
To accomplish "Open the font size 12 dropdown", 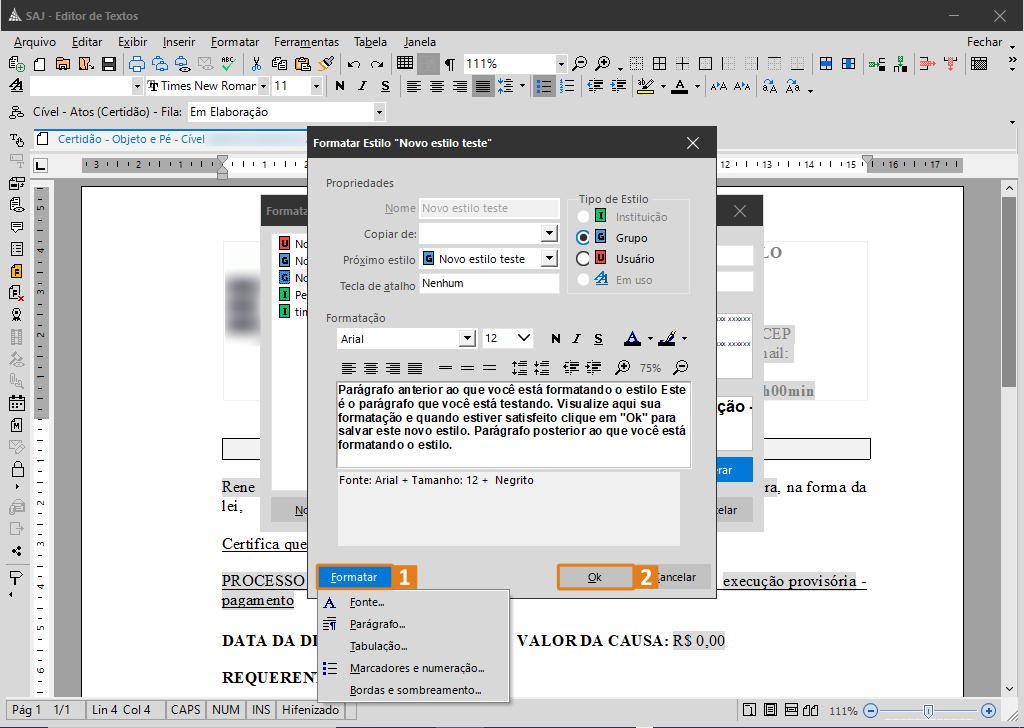I will click(x=524, y=338).
